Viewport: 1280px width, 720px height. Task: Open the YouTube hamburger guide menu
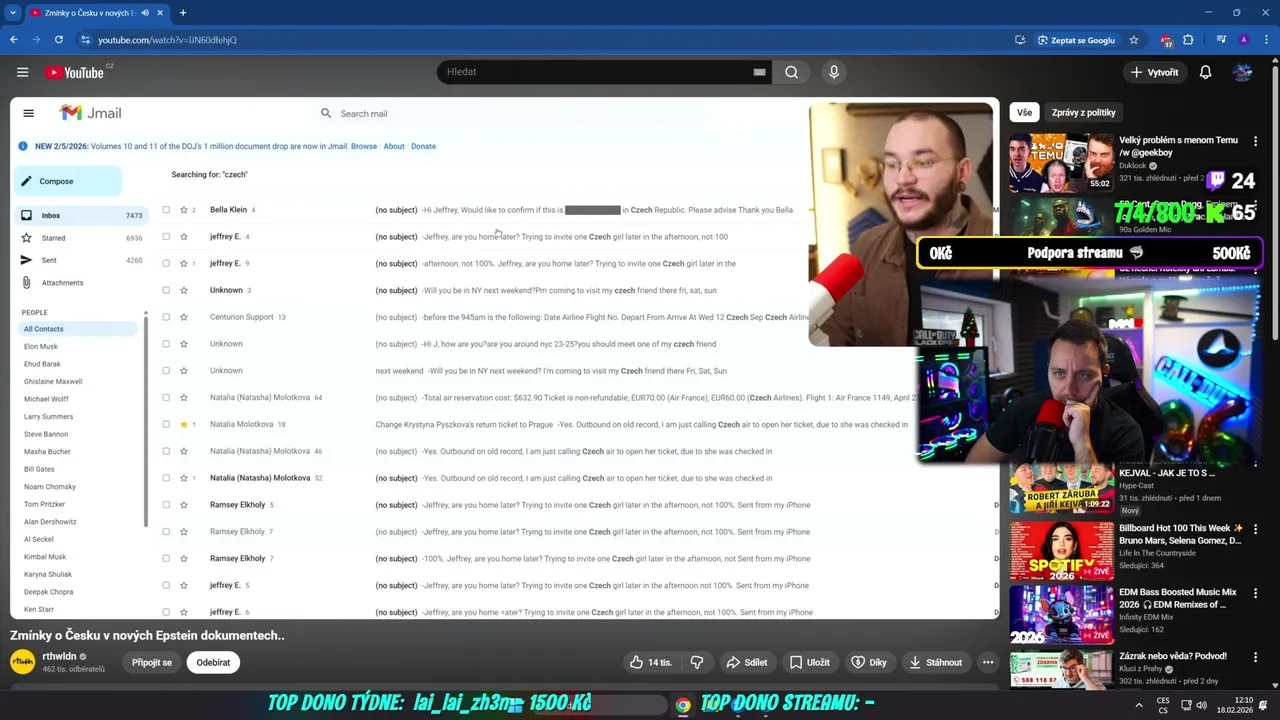(x=22, y=72)
